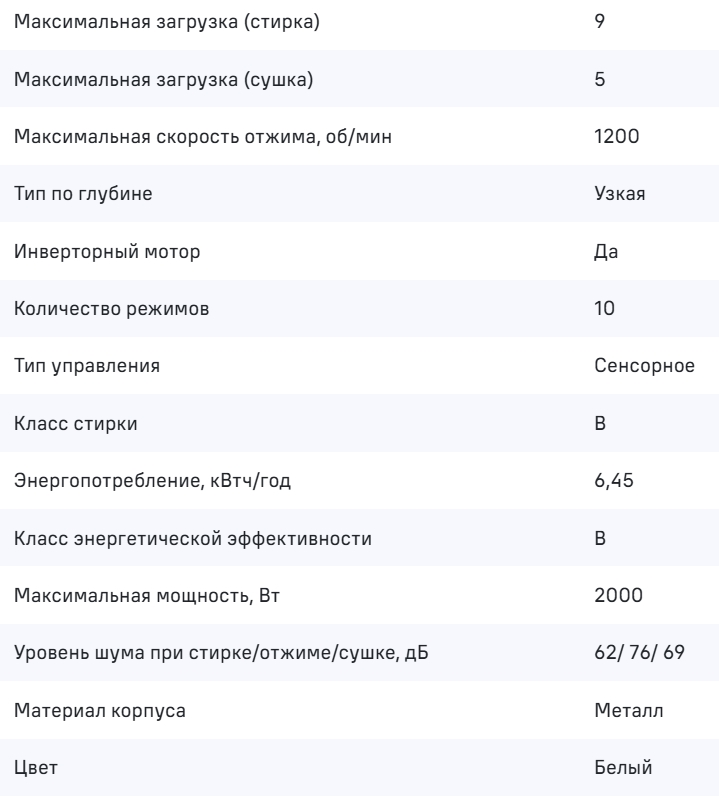
Task: Click the 'Инверторный мотор' label
Action: (x=107, y=252)
